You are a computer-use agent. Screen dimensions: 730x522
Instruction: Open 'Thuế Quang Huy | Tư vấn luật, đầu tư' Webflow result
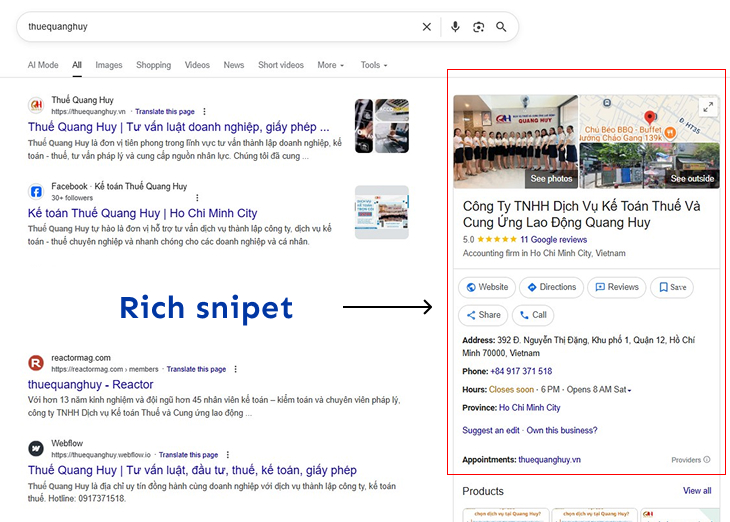[192, 470]
